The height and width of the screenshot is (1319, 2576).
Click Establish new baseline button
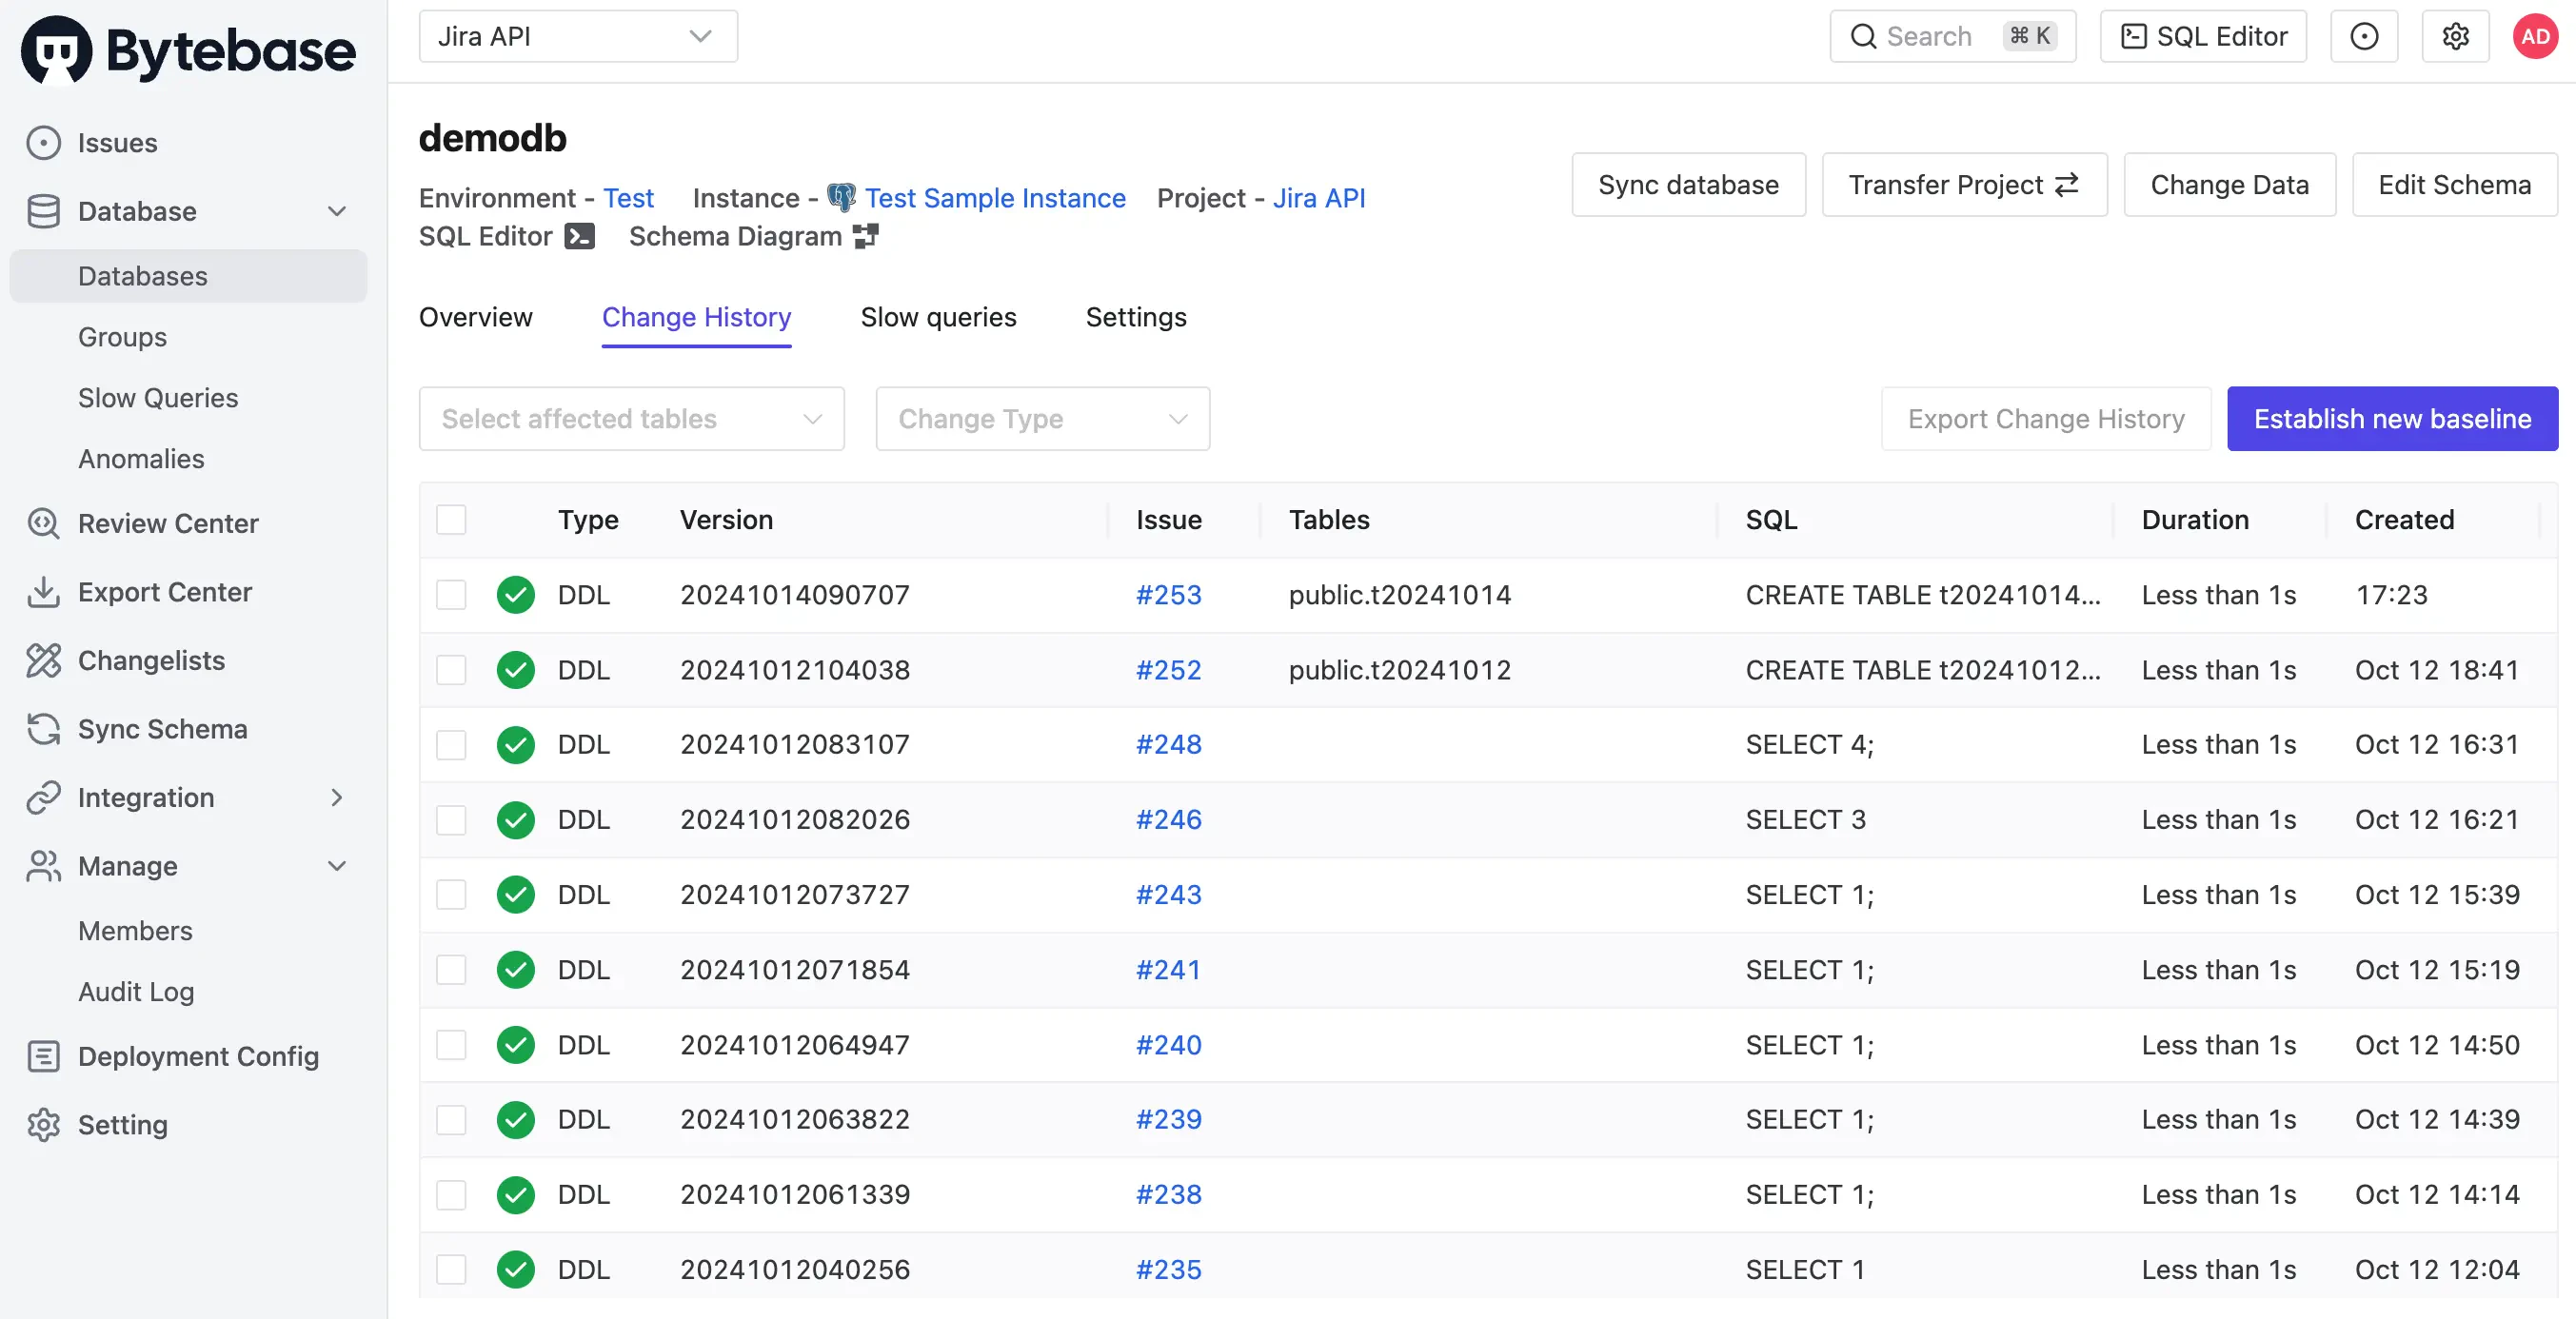[x=2391, y=419]
